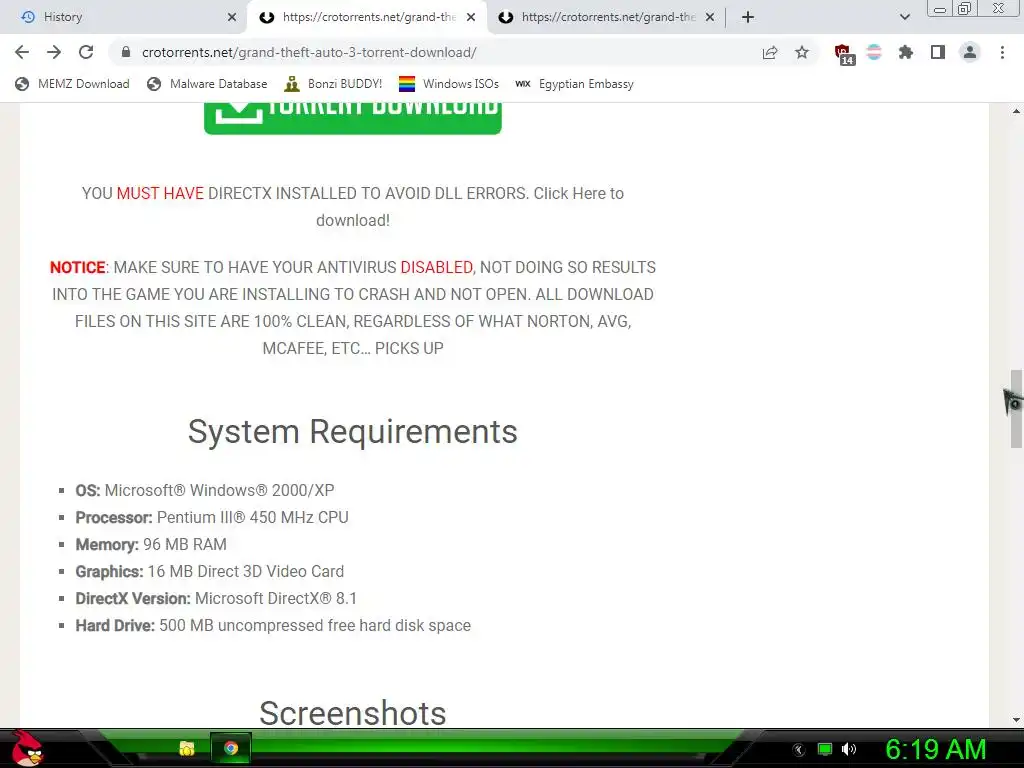Click the Memory: 96 MB RAM line
Image resolution: width=1024 pixels, height=768 pixels.
click(152, 545)
